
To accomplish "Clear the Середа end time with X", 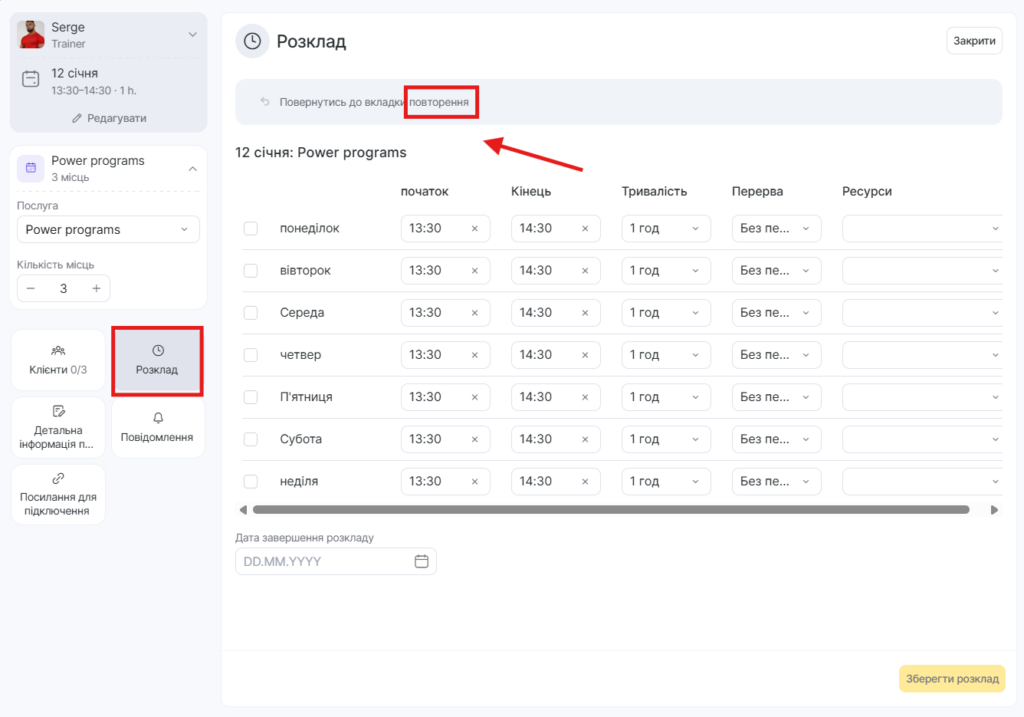I will [x=585, y=313].
